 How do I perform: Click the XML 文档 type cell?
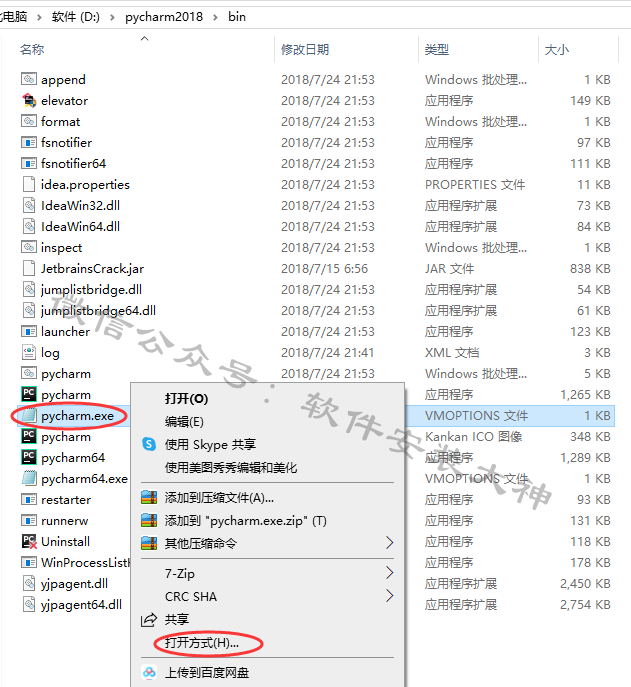click(452, 353)
